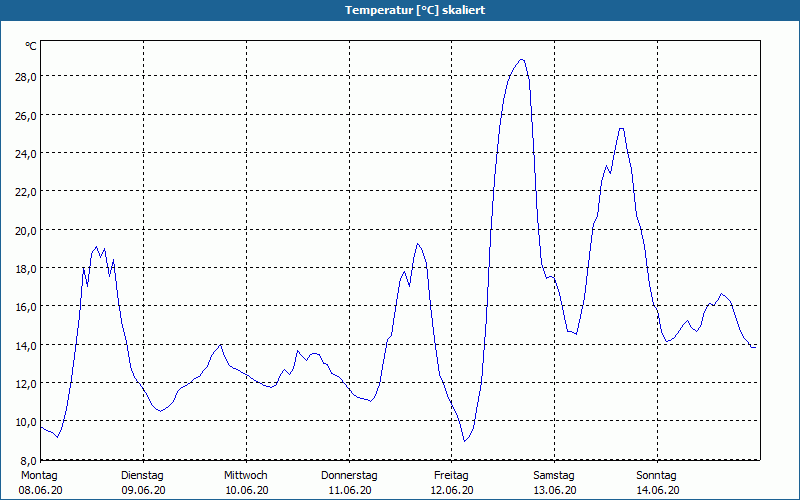
Task: Click the 'Freitag' day label
Action: [x=452, y=476]
